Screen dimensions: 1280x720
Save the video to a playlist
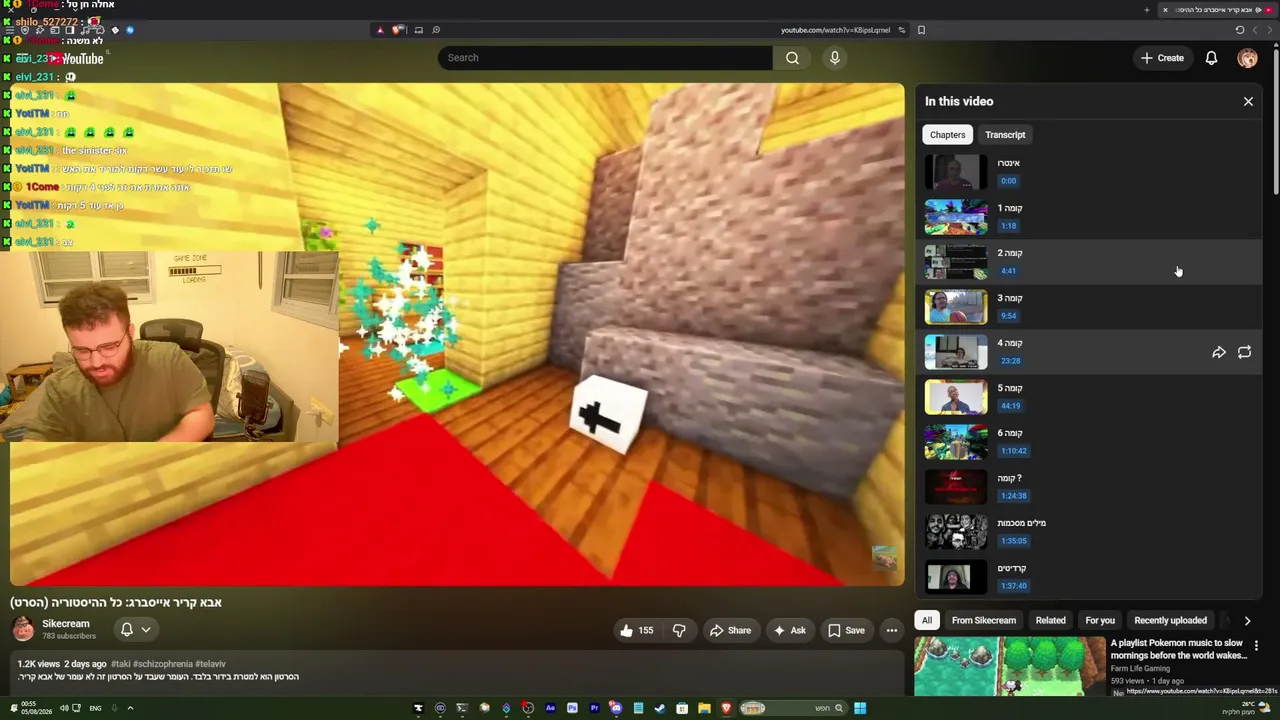coord(846,630)
